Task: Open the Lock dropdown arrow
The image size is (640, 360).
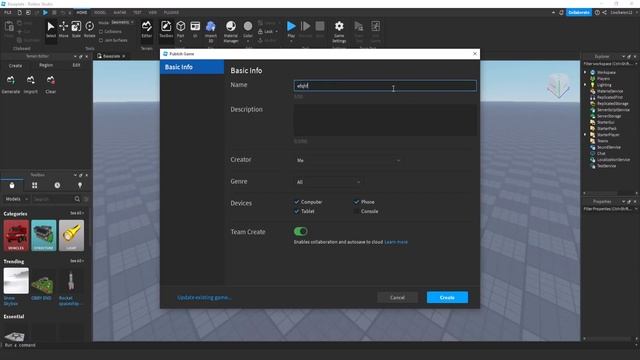Action: (x=277, y=31)
